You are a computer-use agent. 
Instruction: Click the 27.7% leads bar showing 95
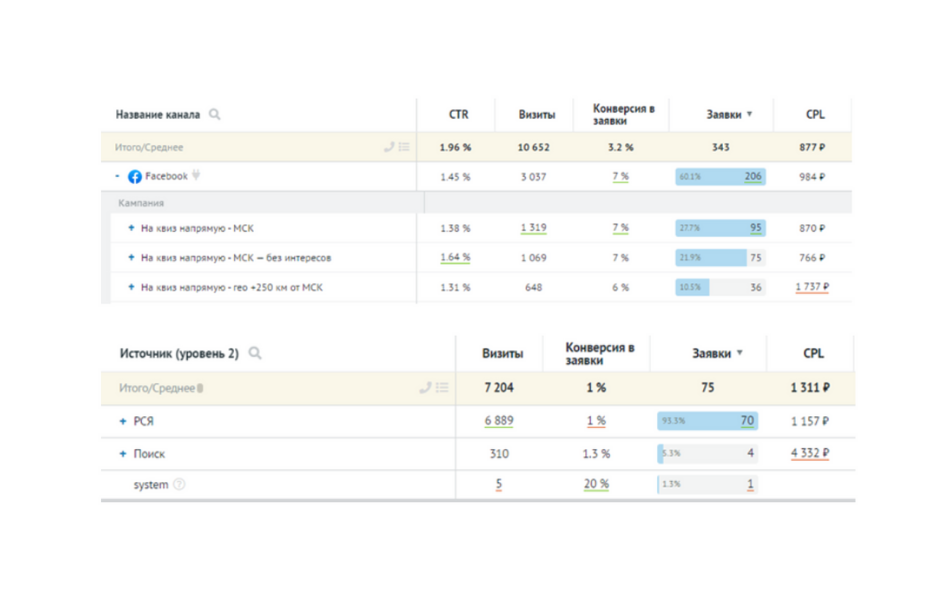click(x=720, y=228)
